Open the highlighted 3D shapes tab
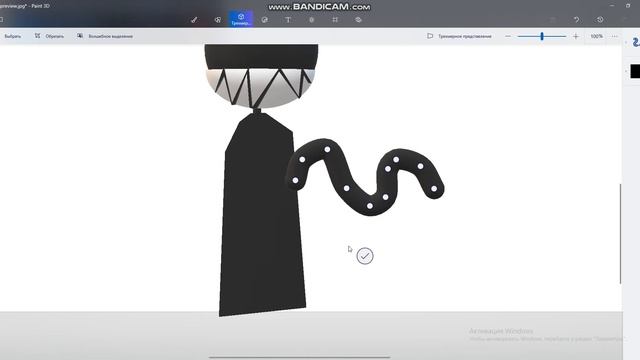This screenshot has width=640, height=360. coord(241,19)
